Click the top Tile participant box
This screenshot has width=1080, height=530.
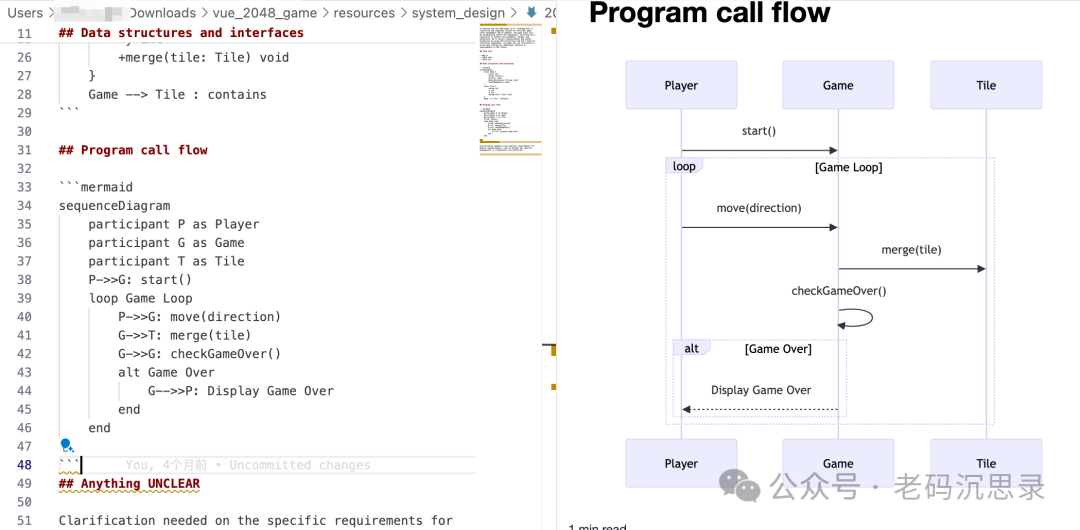(986, 85)
